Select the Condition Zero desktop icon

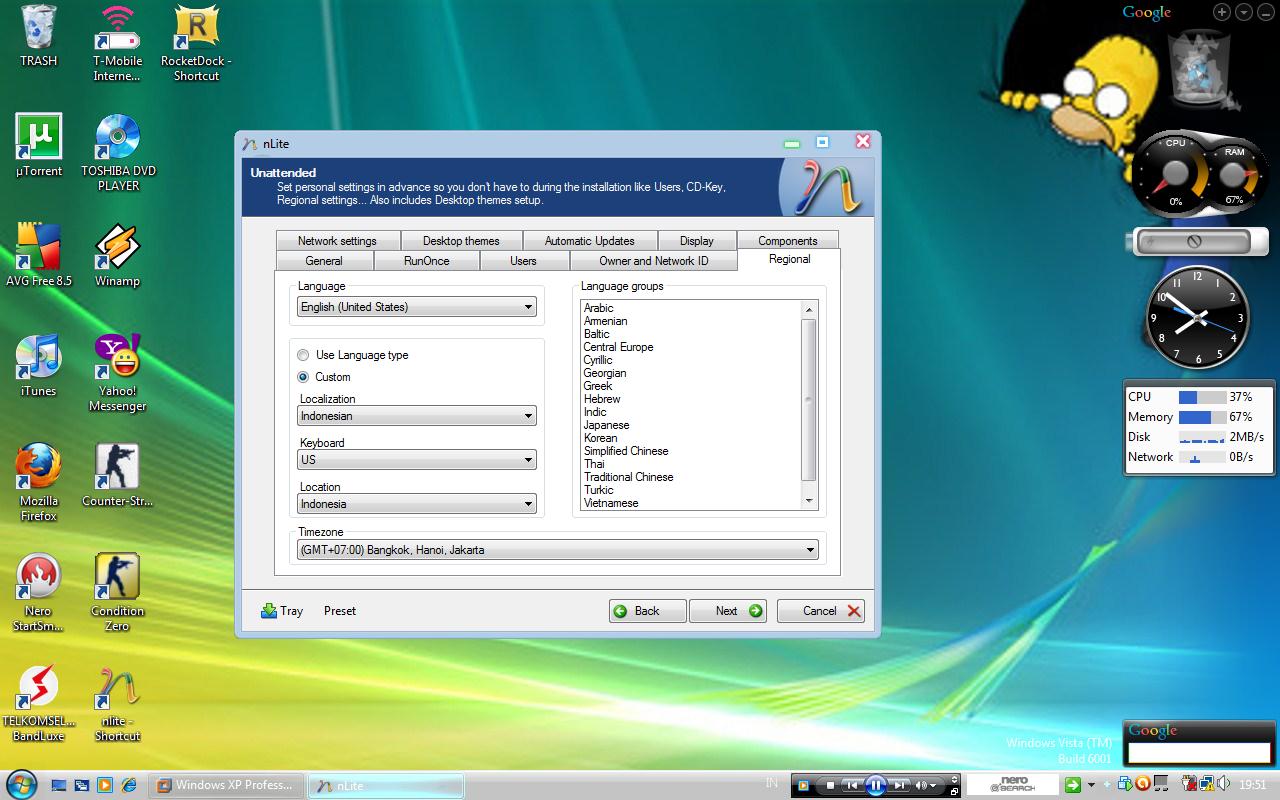[117, 592]
